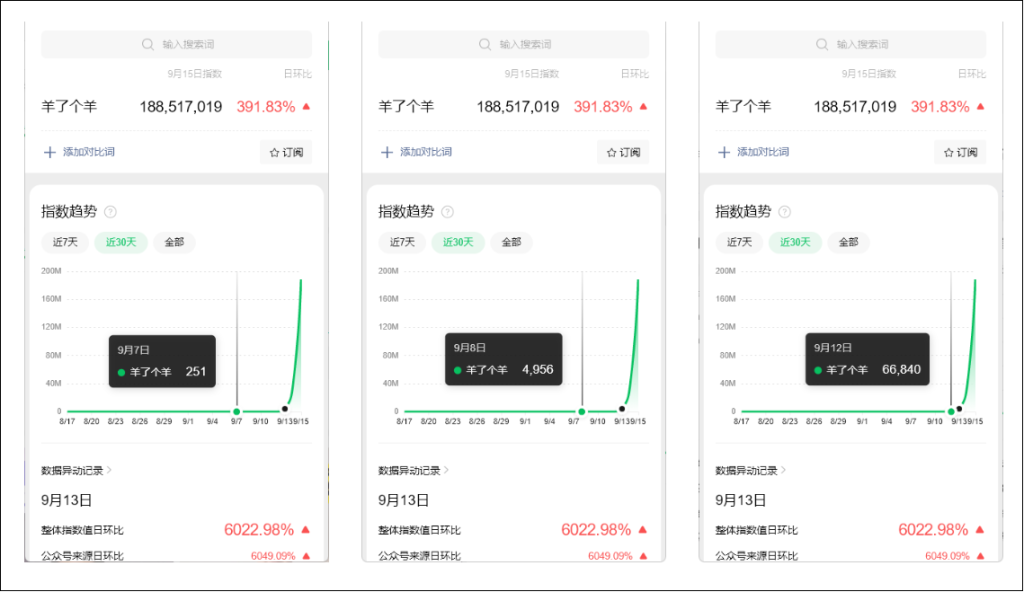Click the plus icon beside 添加对比词 in right panel

[x=724, y=152]
